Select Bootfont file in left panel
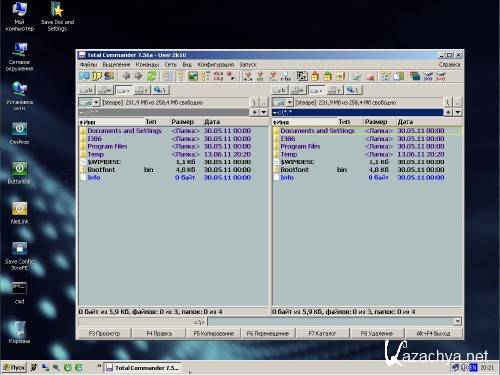Image resolution: width=500 pixels, height=375 pixels. 174,170
